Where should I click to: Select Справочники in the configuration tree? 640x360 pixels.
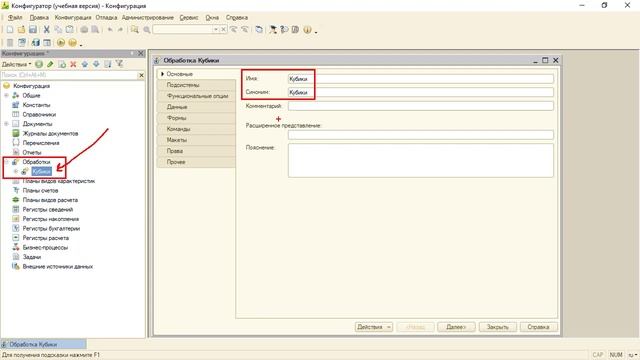pyautogui.click(x=39, y=114)
